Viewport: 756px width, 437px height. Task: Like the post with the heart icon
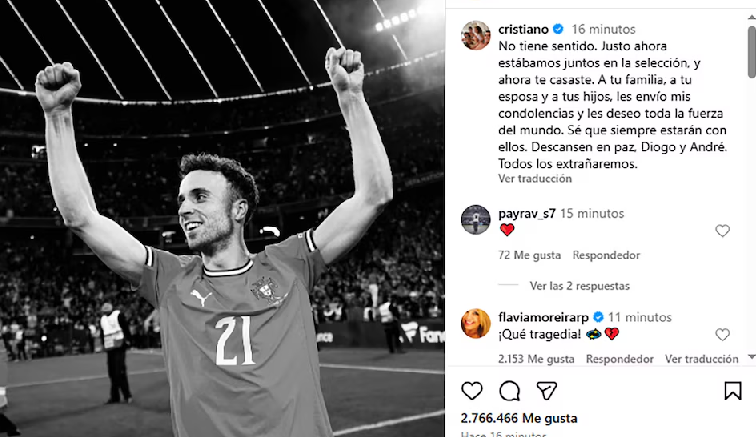tap(472, 391)
